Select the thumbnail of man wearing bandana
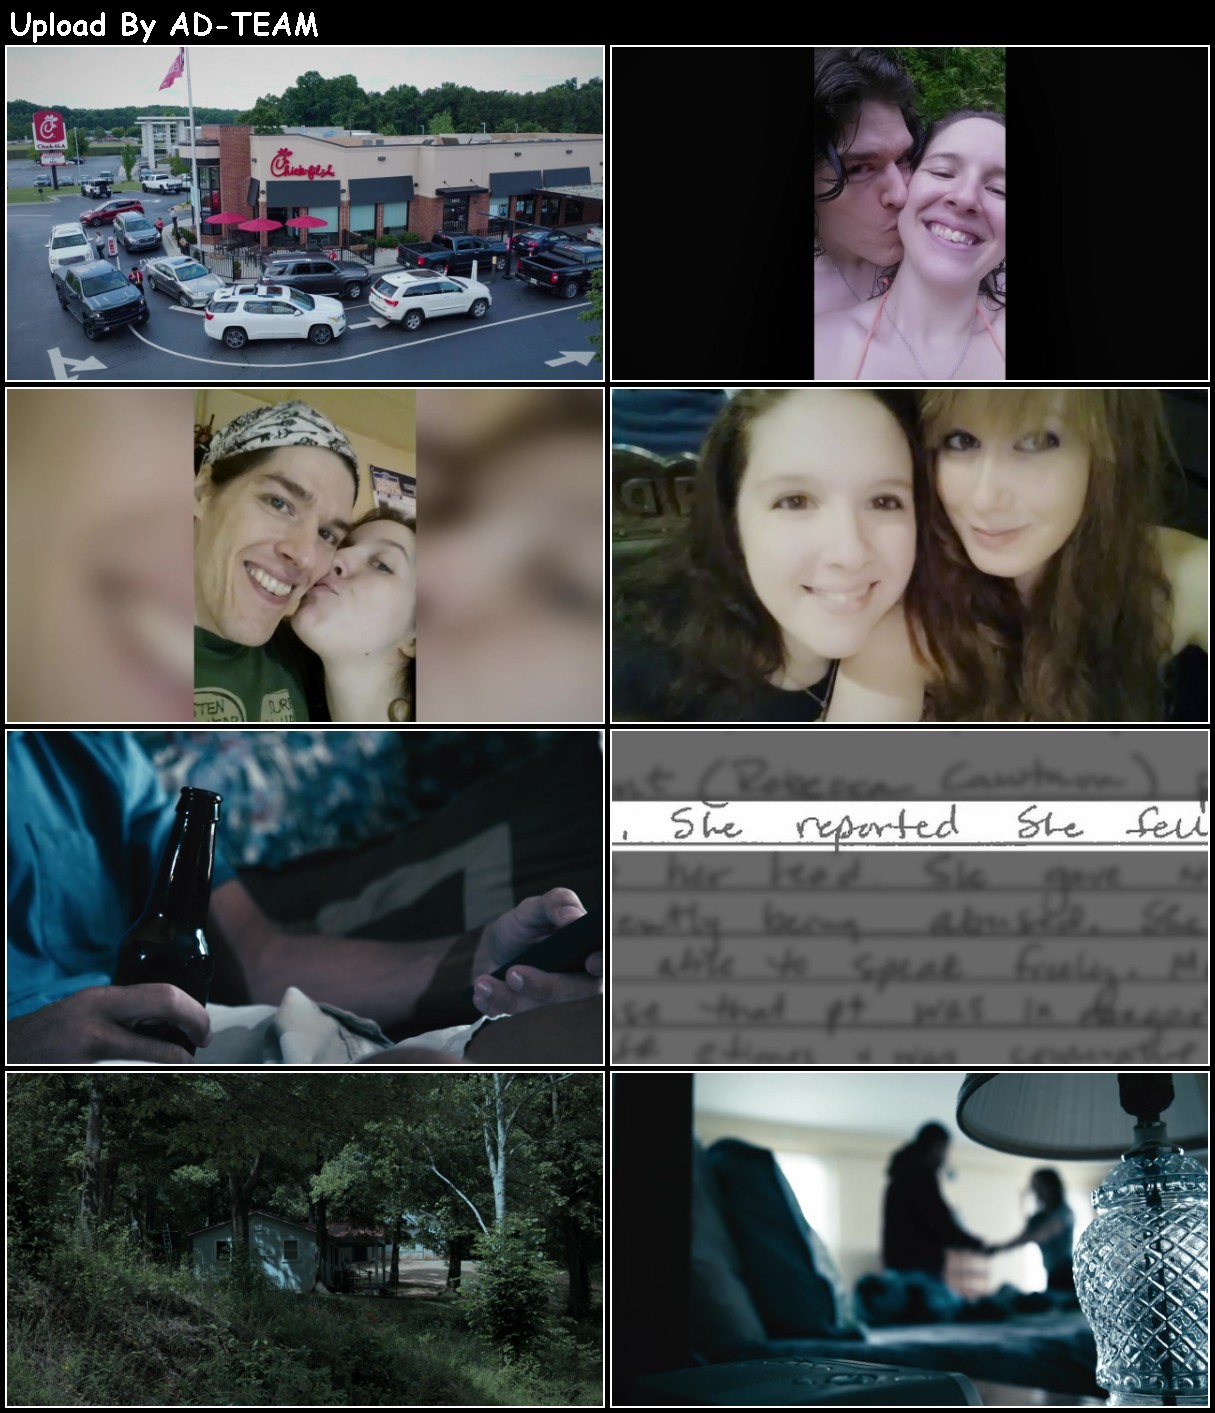Image resolution: width=1215 pixels, height=1413 pixels. 305,556
